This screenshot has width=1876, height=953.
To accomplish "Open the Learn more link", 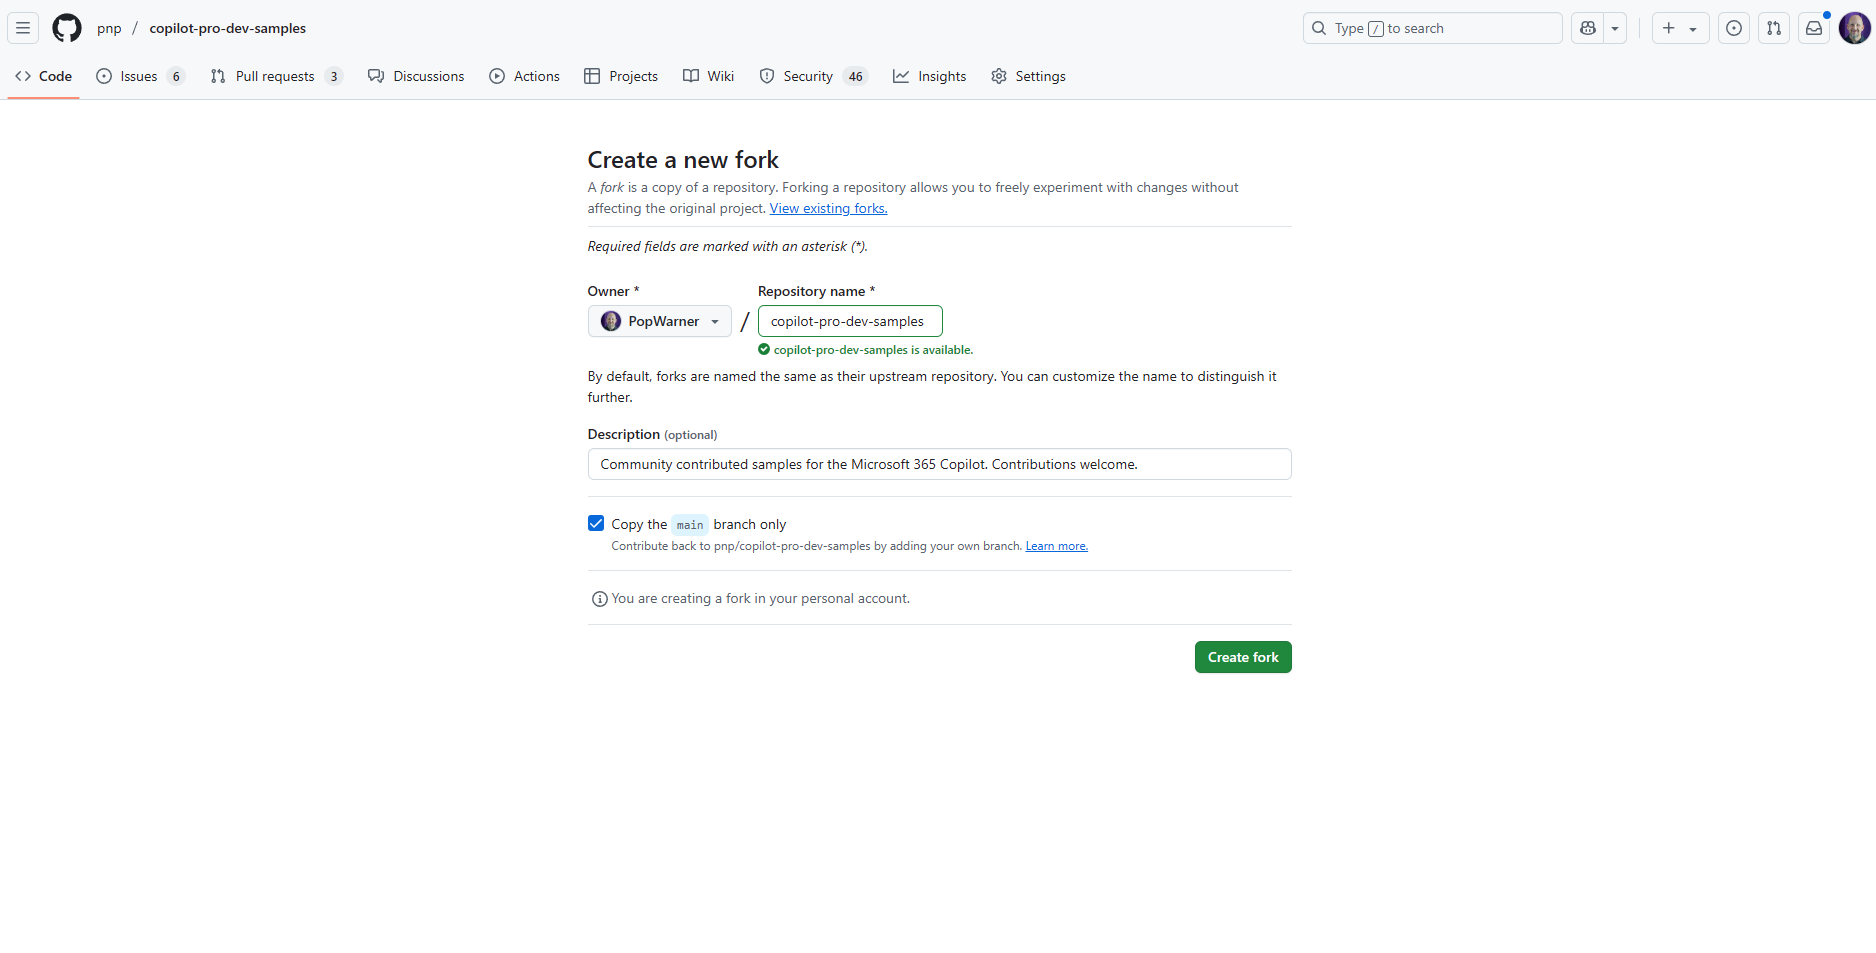I will (1056, 546).
